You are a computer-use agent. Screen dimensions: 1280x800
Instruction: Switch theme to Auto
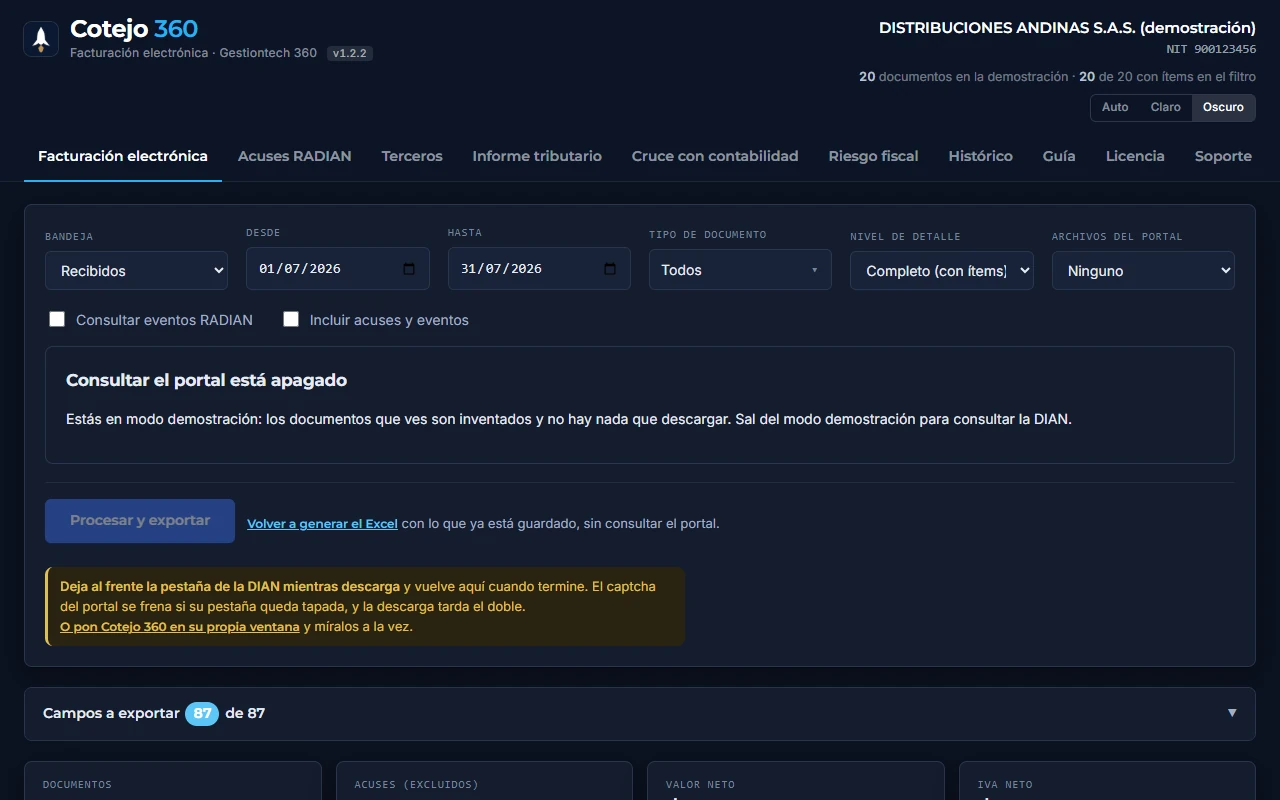tap(1115, 107)
